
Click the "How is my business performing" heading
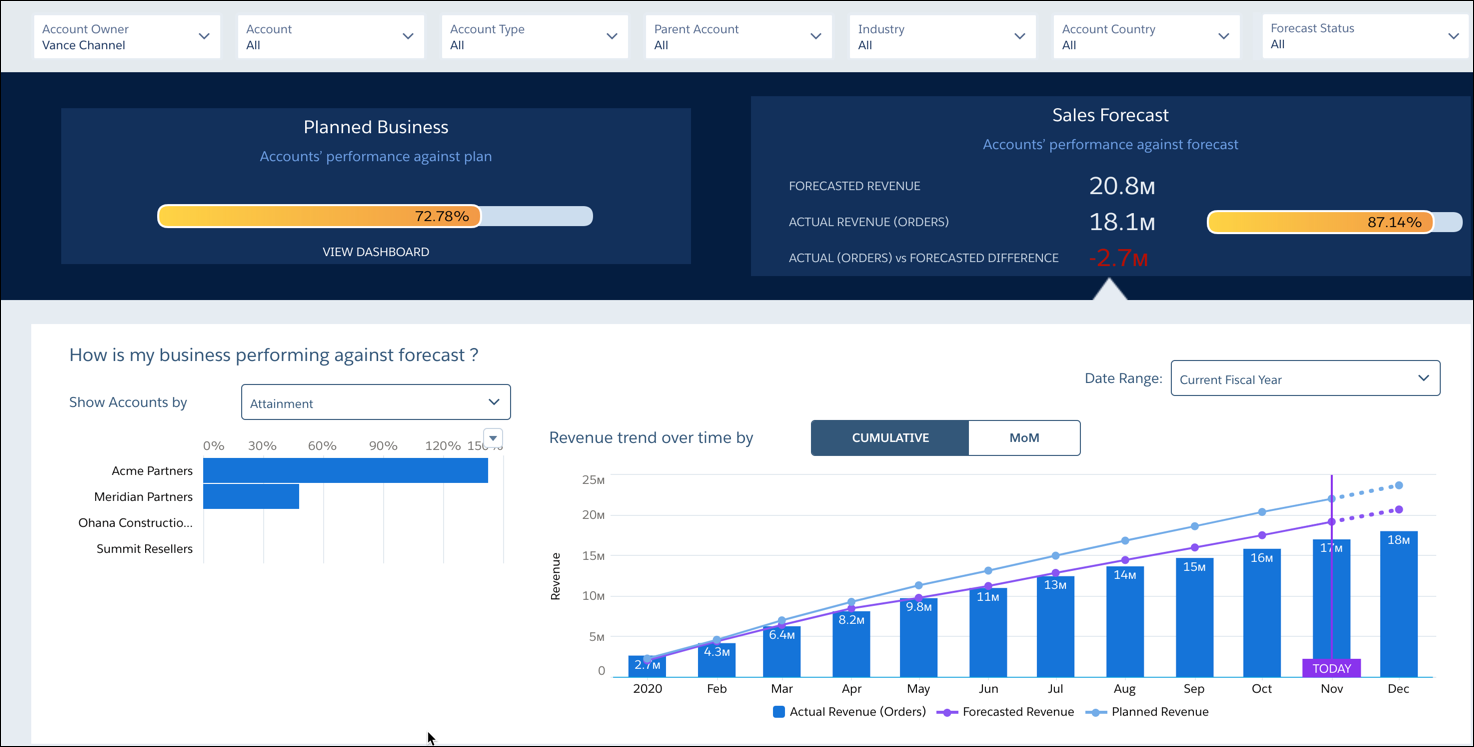(273, 355)
